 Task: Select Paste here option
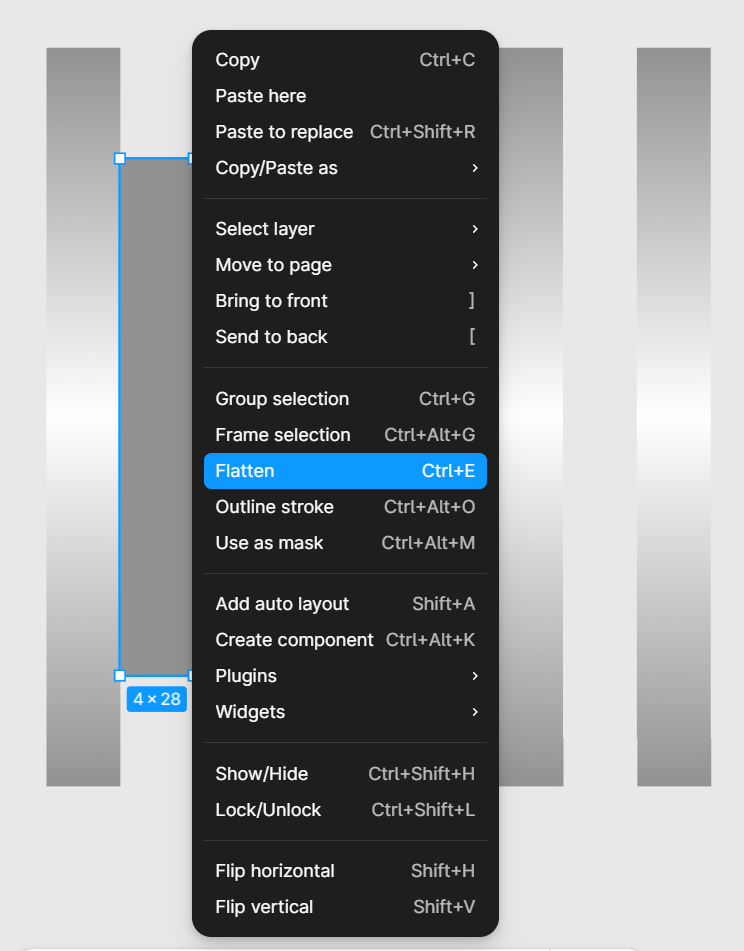coord(261,96)
